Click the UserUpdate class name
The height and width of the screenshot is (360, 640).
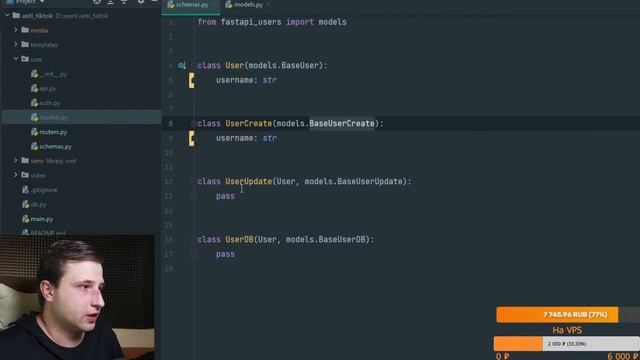tap(249, 181)
